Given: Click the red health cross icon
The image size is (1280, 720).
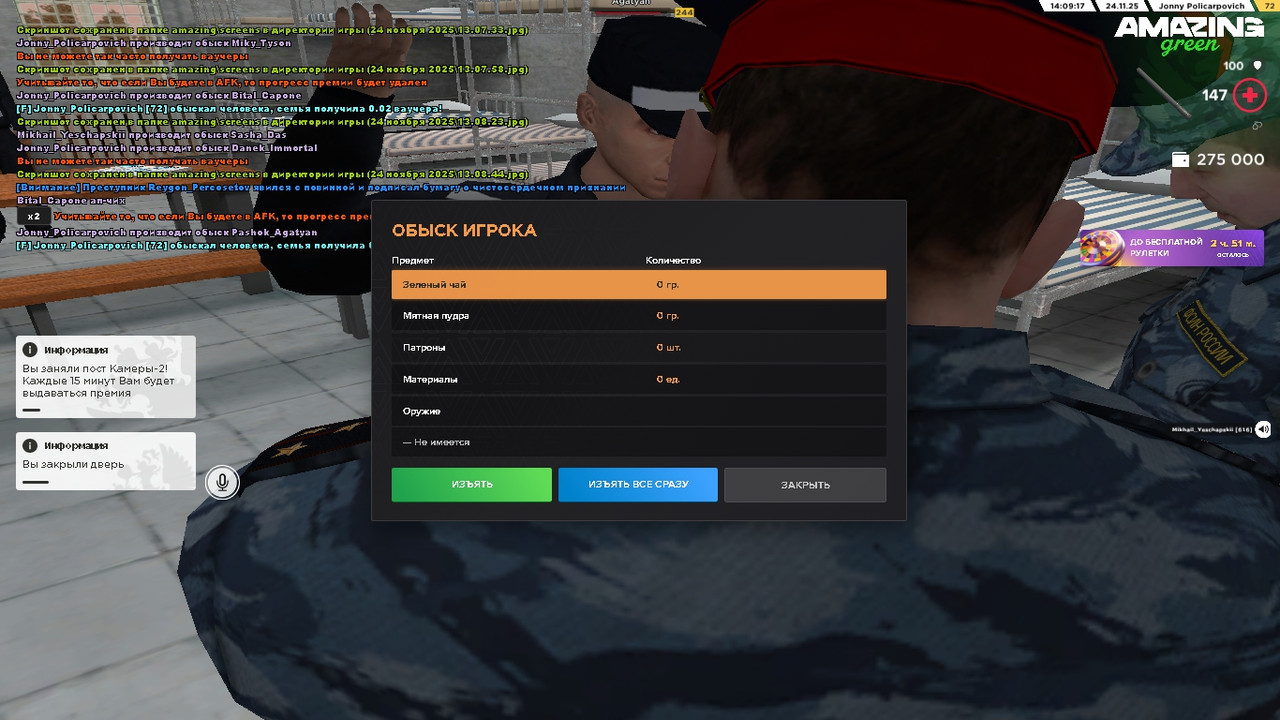Looking at the screenshot, I should click(1249, 96).
